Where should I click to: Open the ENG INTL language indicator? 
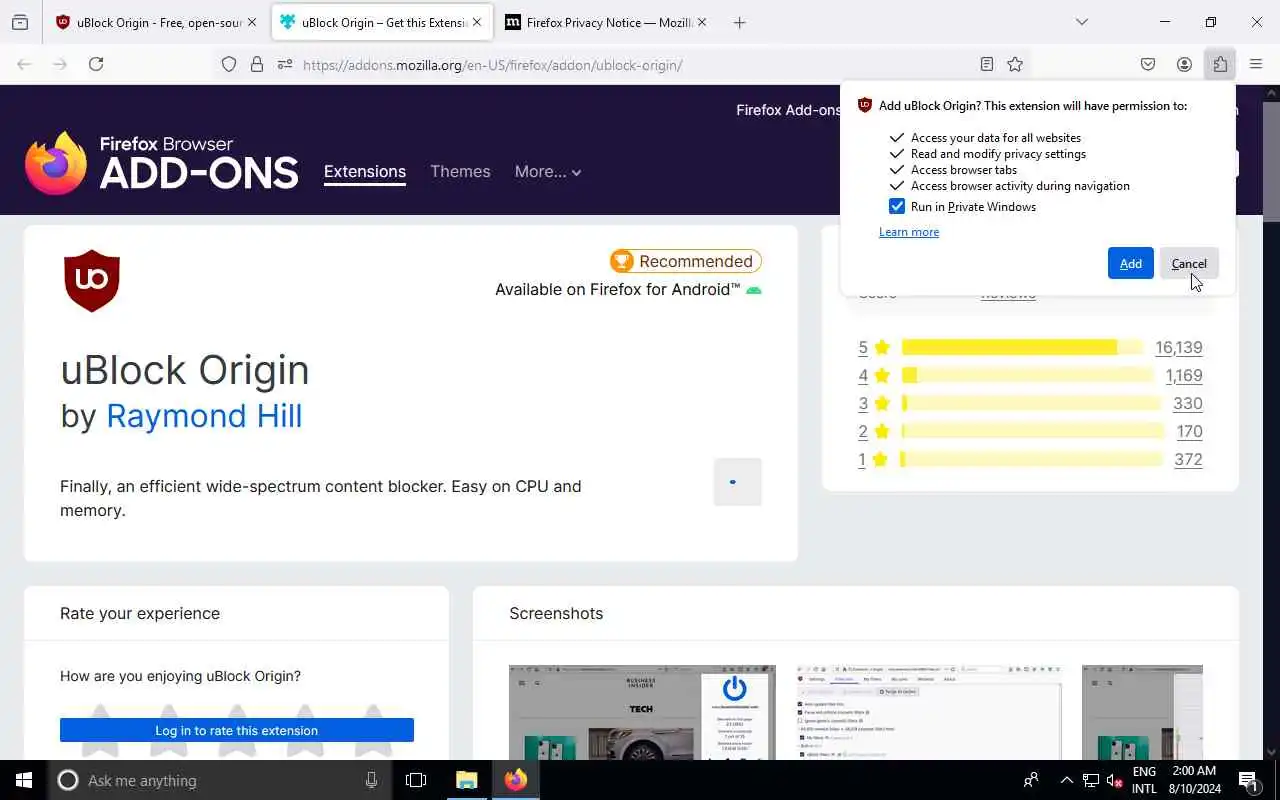[1144, 780]
